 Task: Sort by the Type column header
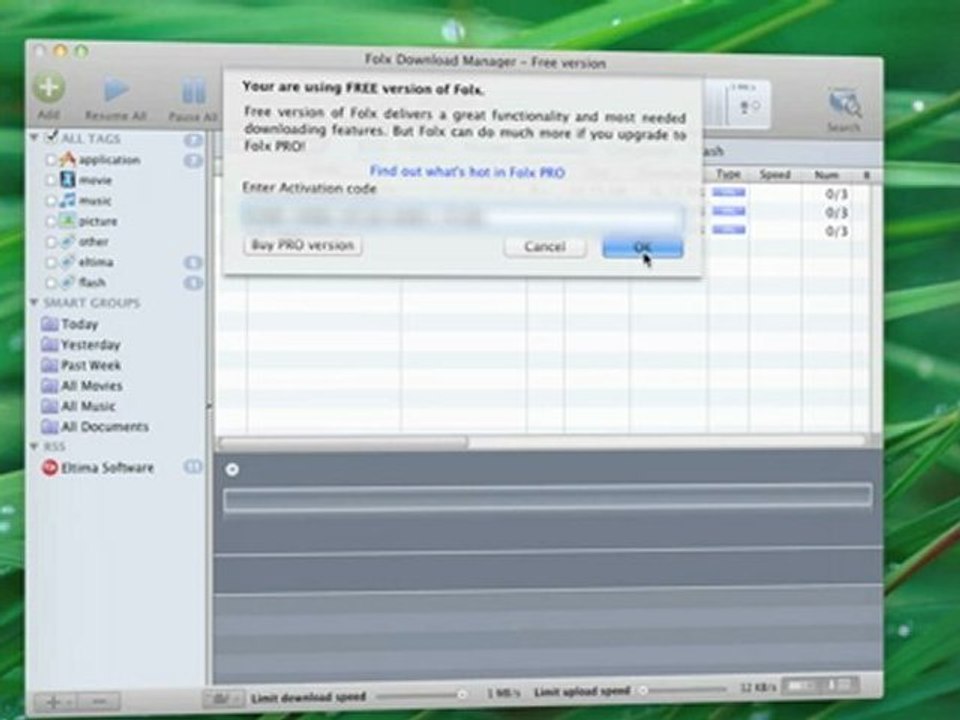point(729,174)
